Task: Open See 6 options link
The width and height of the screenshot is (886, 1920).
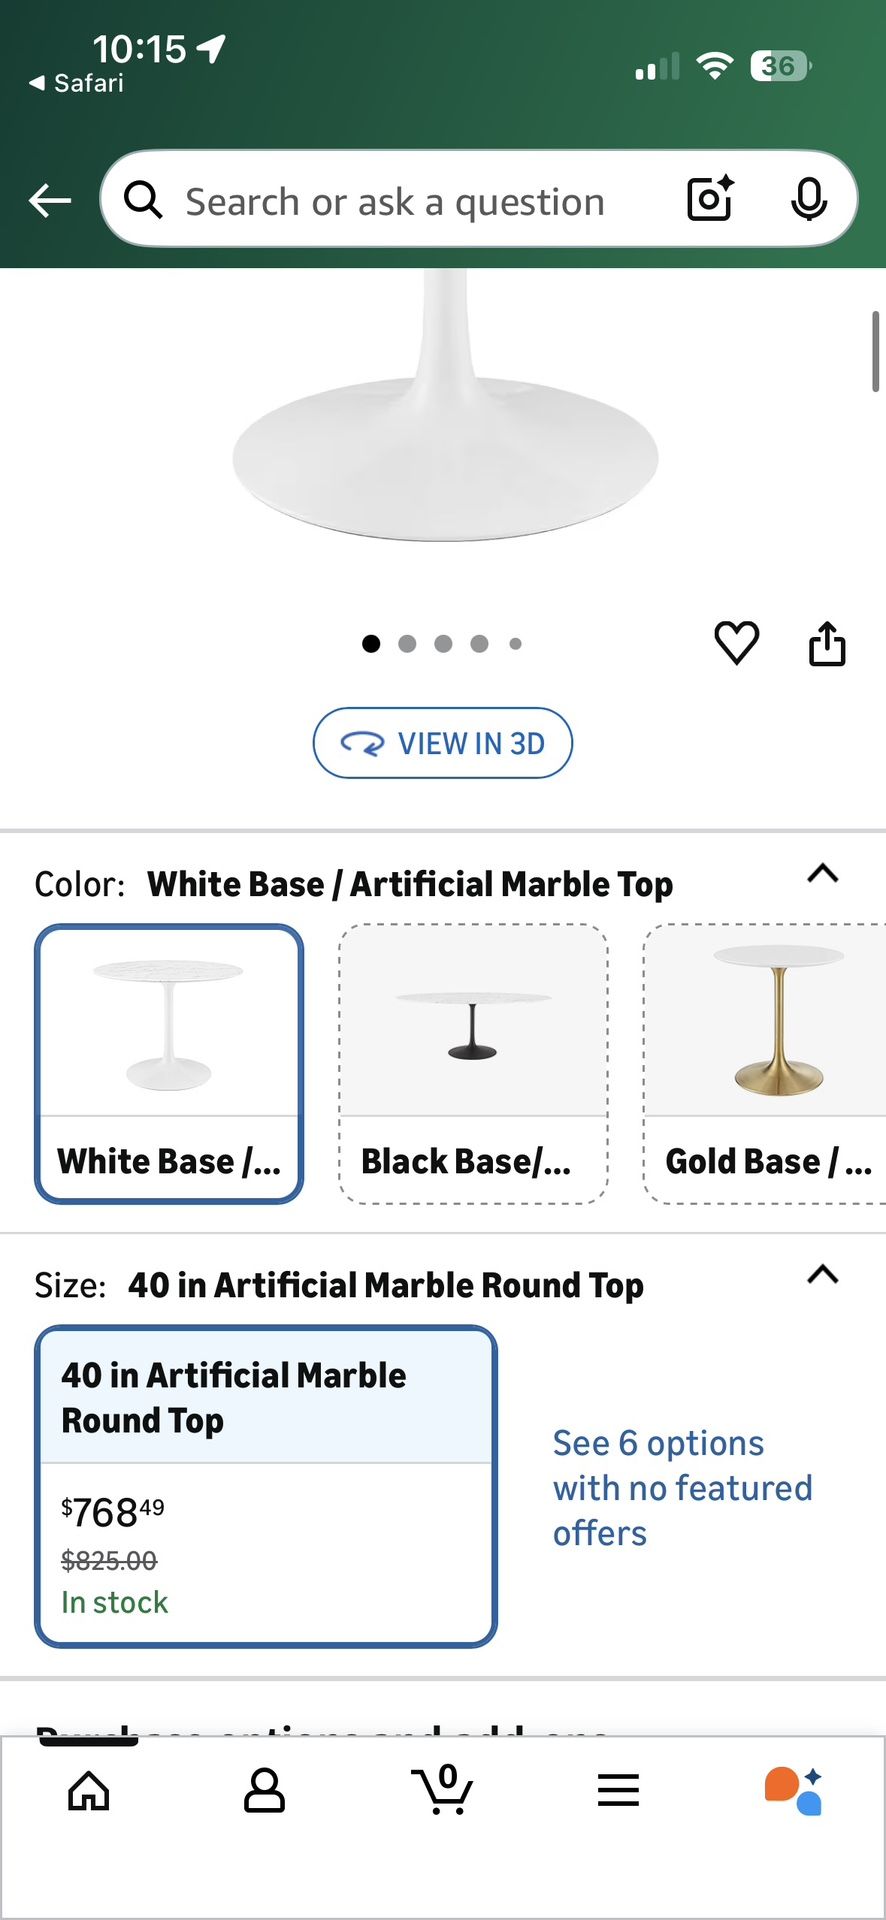Action: pyautogui.click(x=682, y=1487)
